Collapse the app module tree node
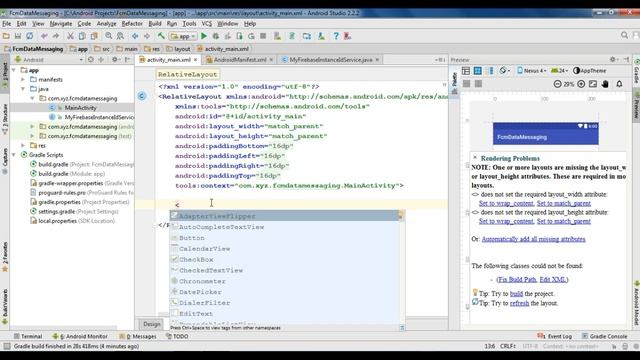Screen dimensions: 640x360 click(x=14, y=70)
